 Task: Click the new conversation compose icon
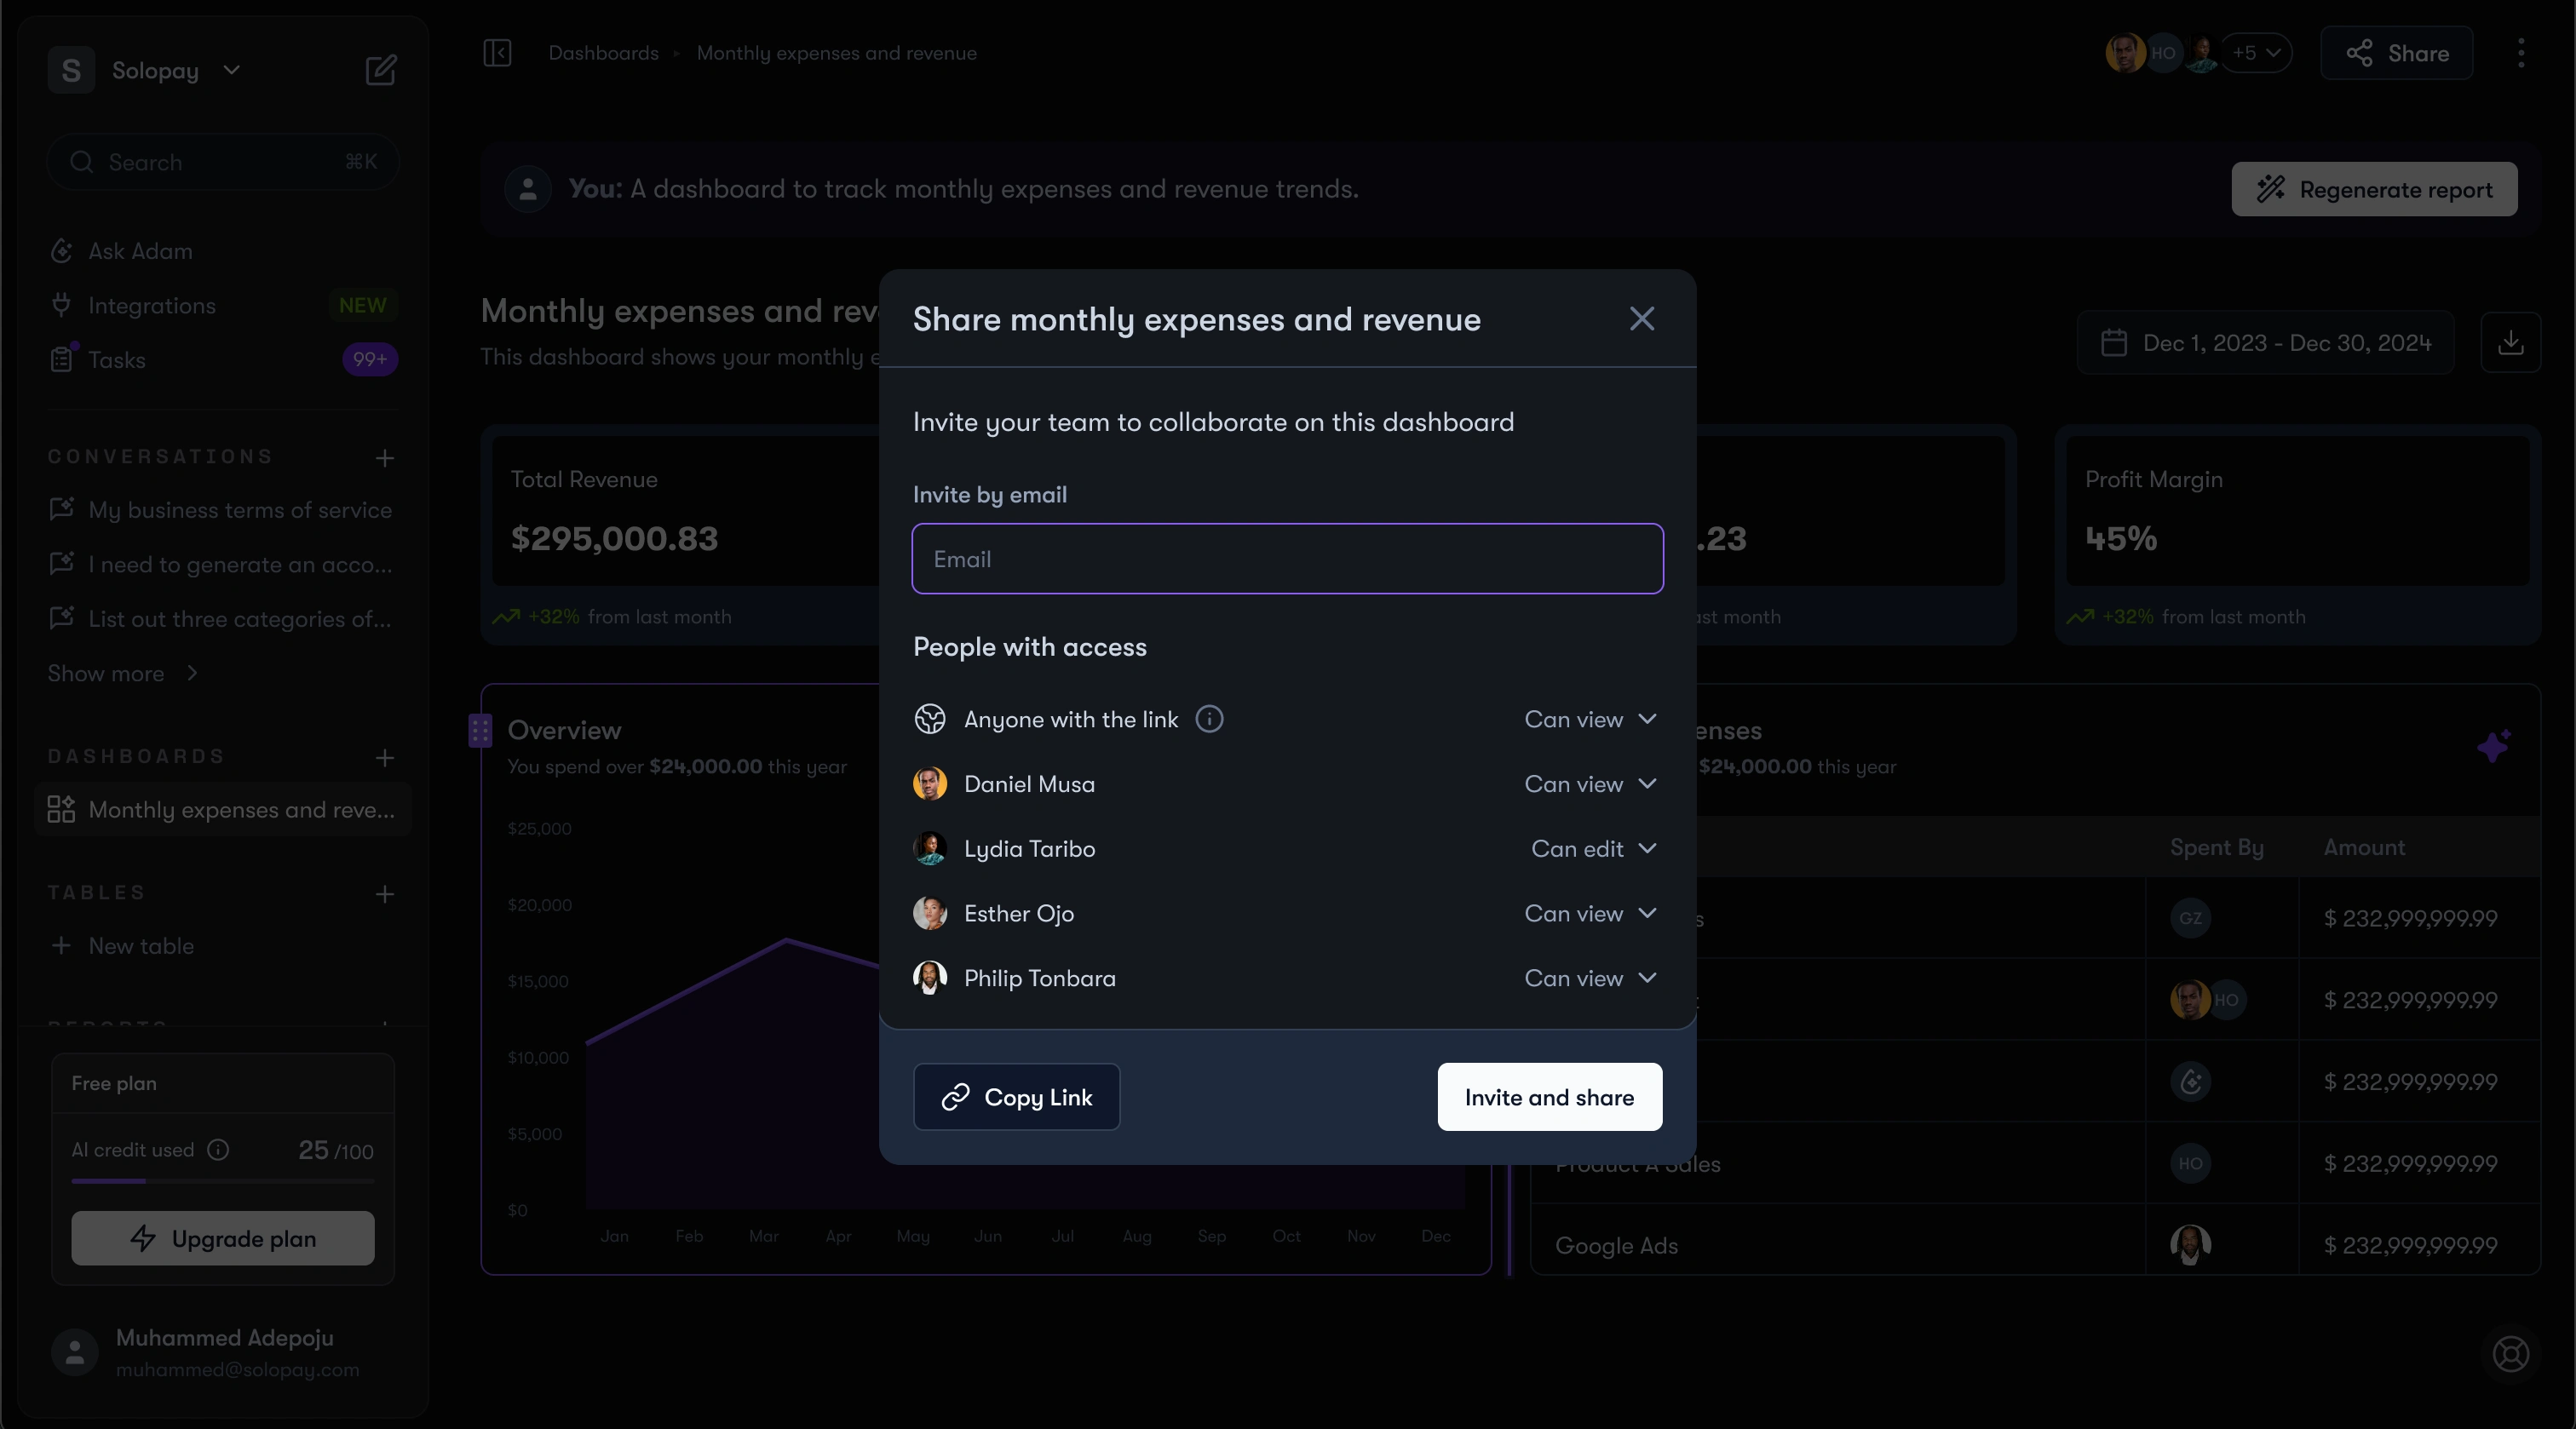click(x=381, y=70)
